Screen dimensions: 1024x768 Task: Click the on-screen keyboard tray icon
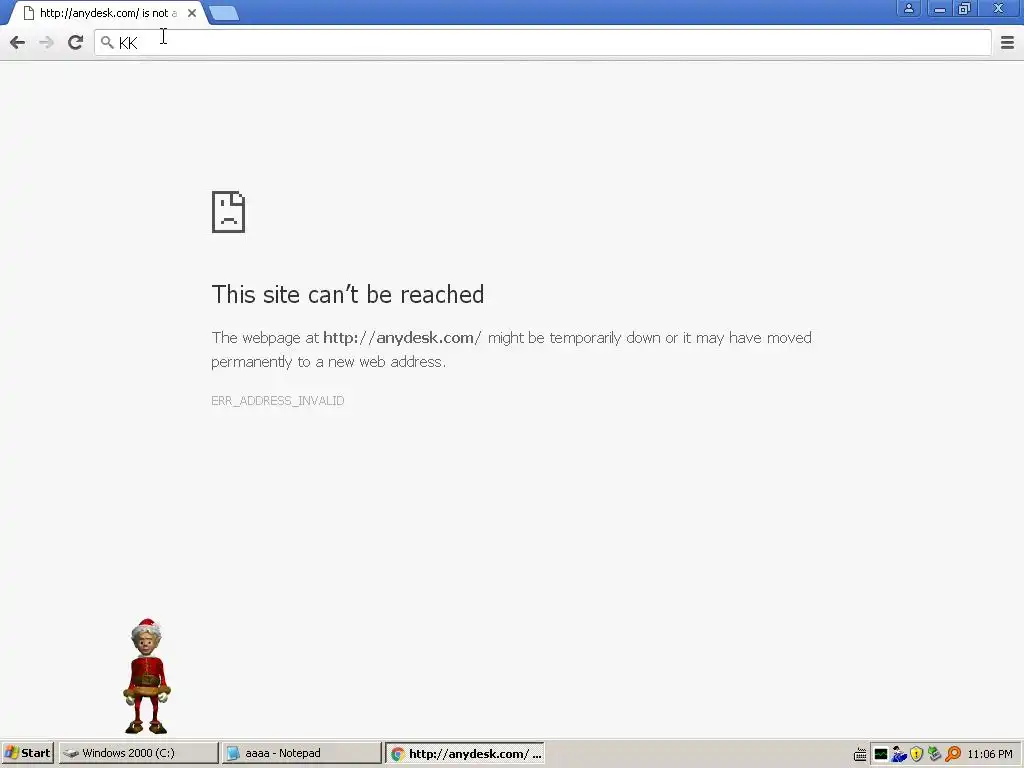(x=860, y=754)
